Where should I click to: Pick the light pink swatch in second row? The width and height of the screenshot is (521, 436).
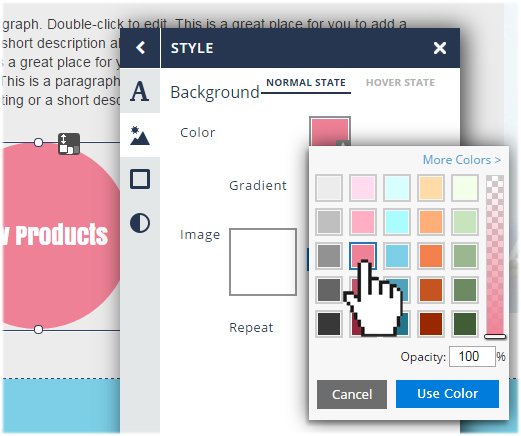[x=363, y=222]
